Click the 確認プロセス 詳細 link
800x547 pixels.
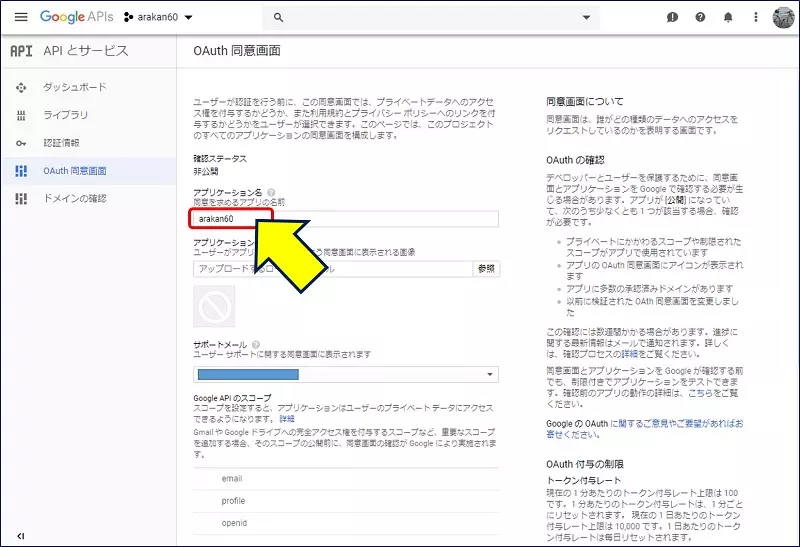click(630, 354)
